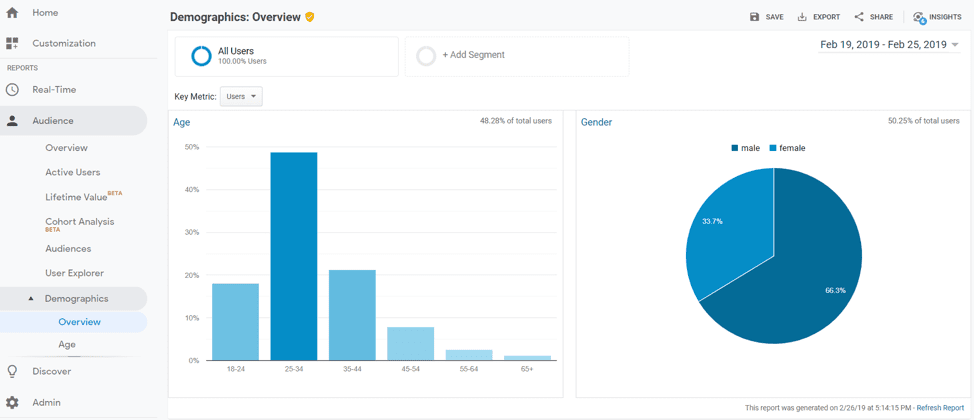The image size is (974, 420).
Task: Open Admin gear icon
Action: coord(12,402)
